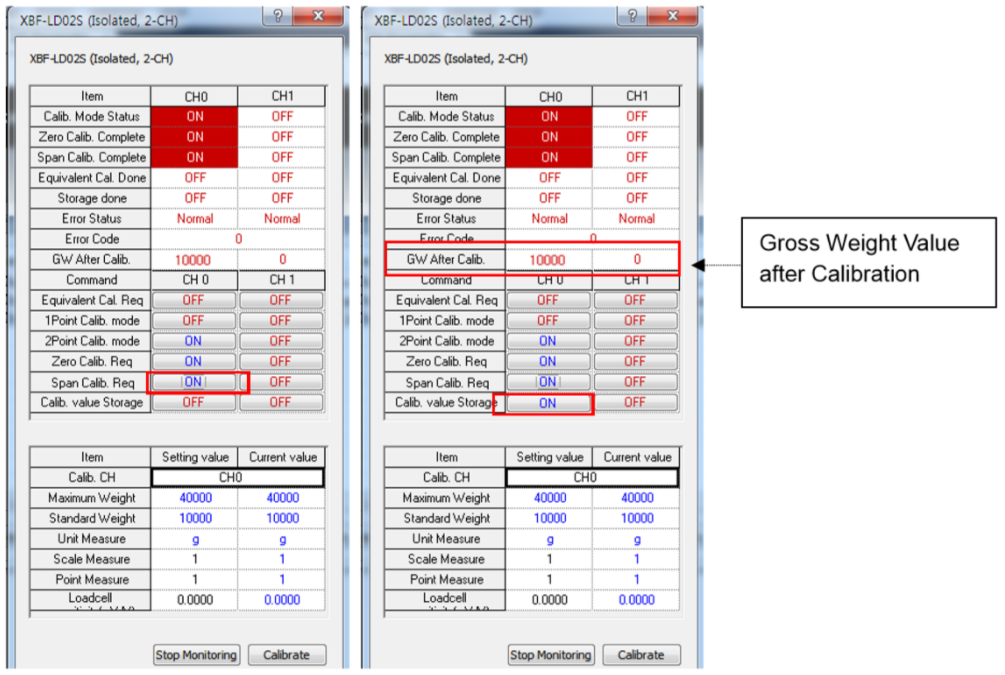Click the Scale Measure current value 1
This screenshot has height=675, width=1005.
(x=281, y=559)
